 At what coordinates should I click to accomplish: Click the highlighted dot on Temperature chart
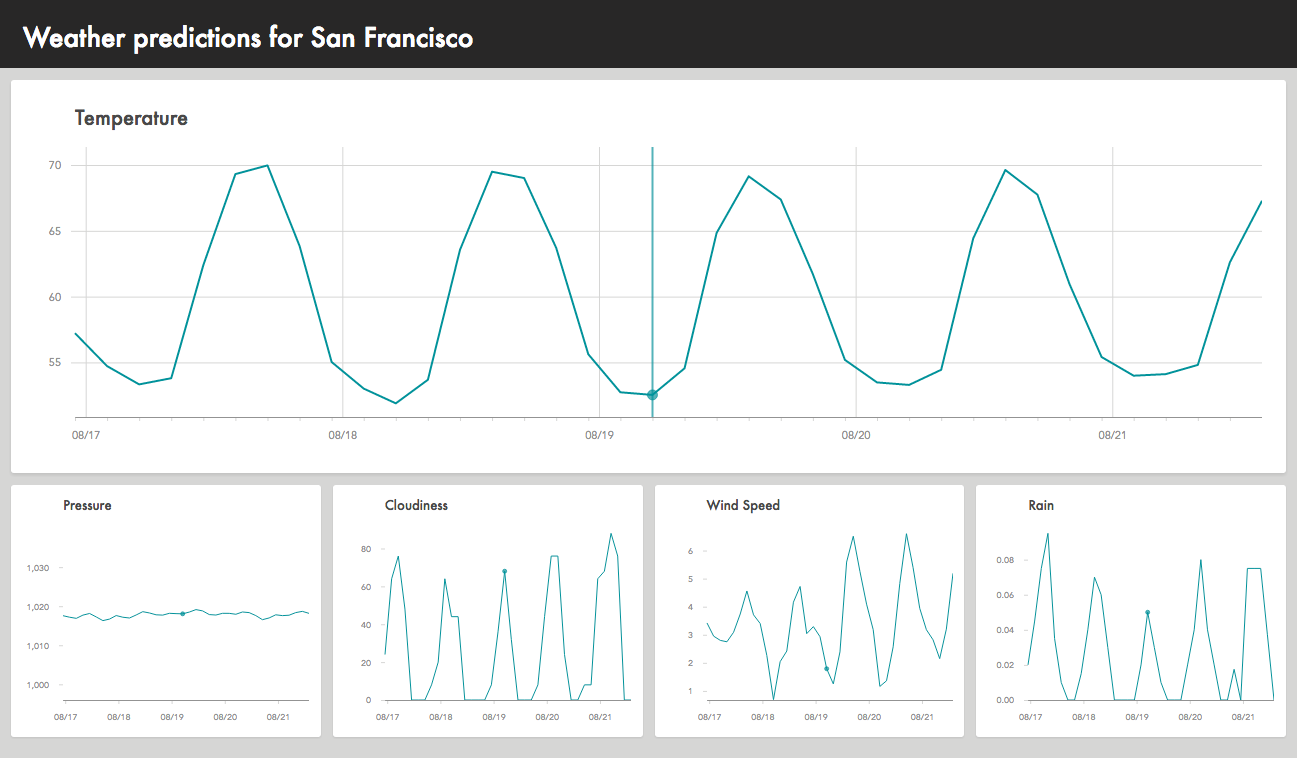click(x=652, y=395)
